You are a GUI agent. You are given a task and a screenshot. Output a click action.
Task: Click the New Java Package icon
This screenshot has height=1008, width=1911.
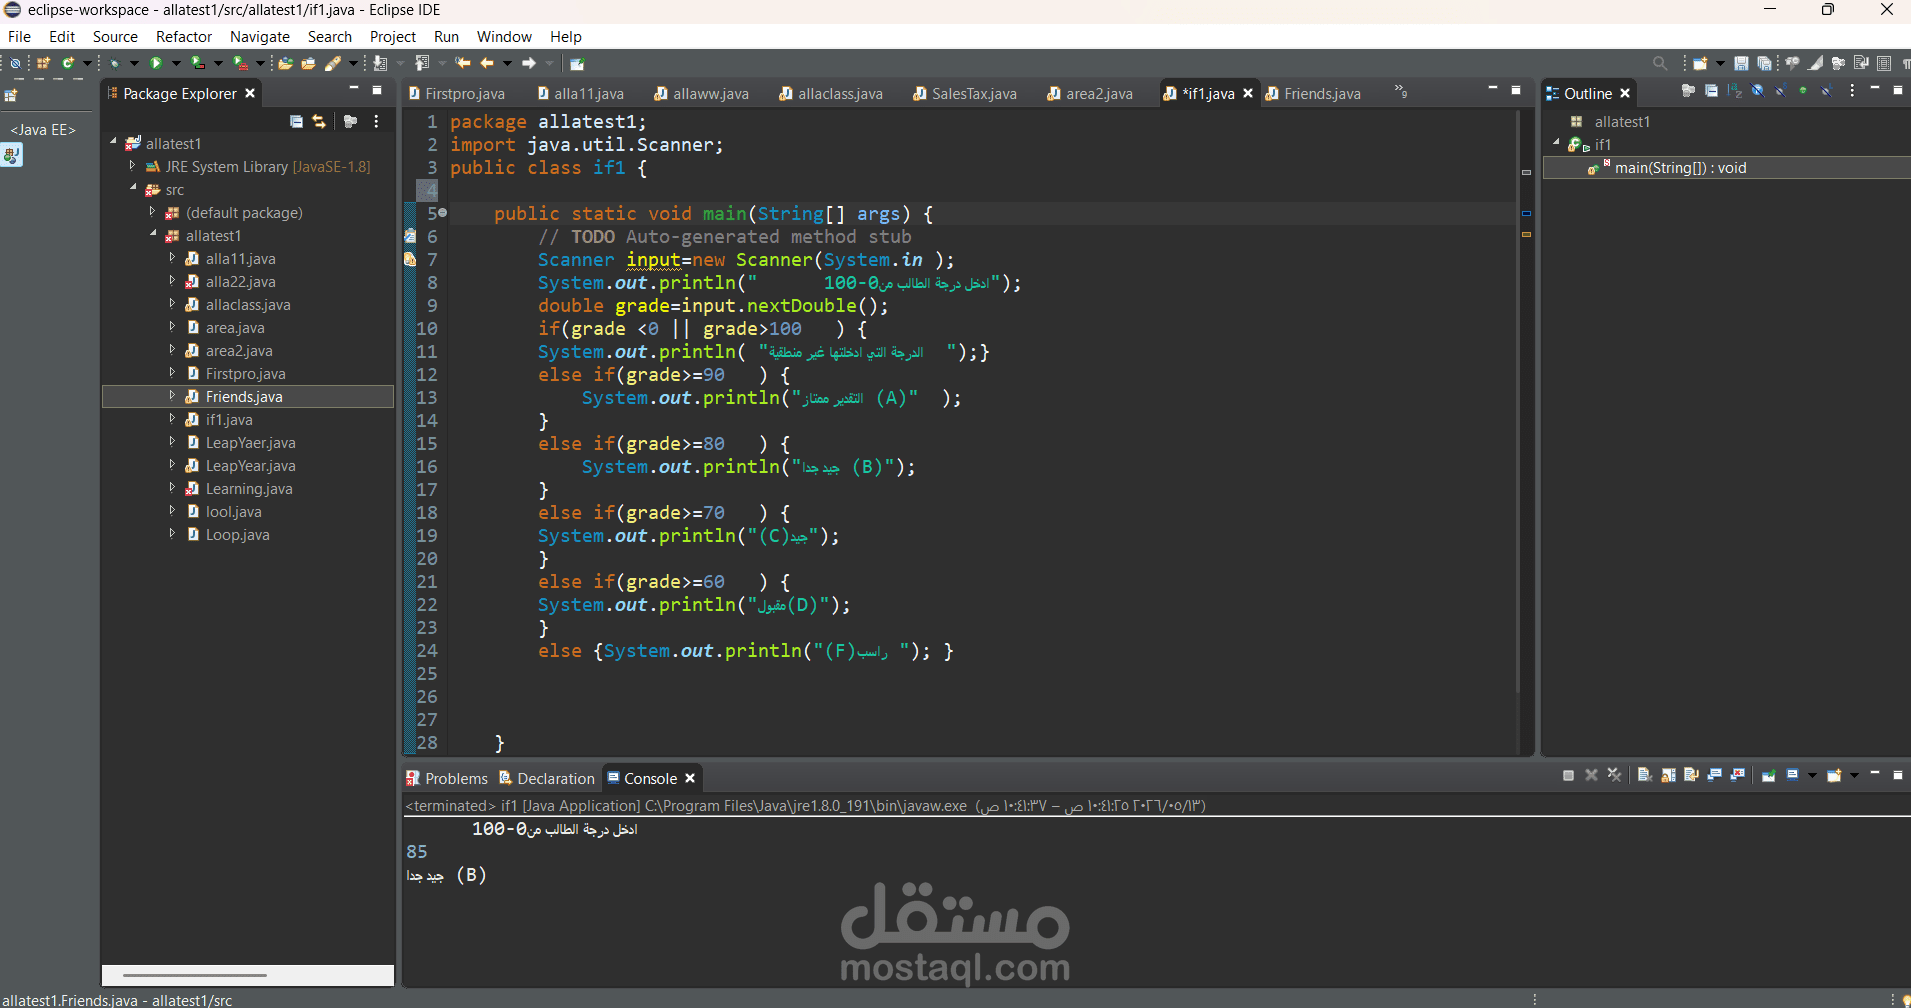pyautogui.click(x=43, y=63)
